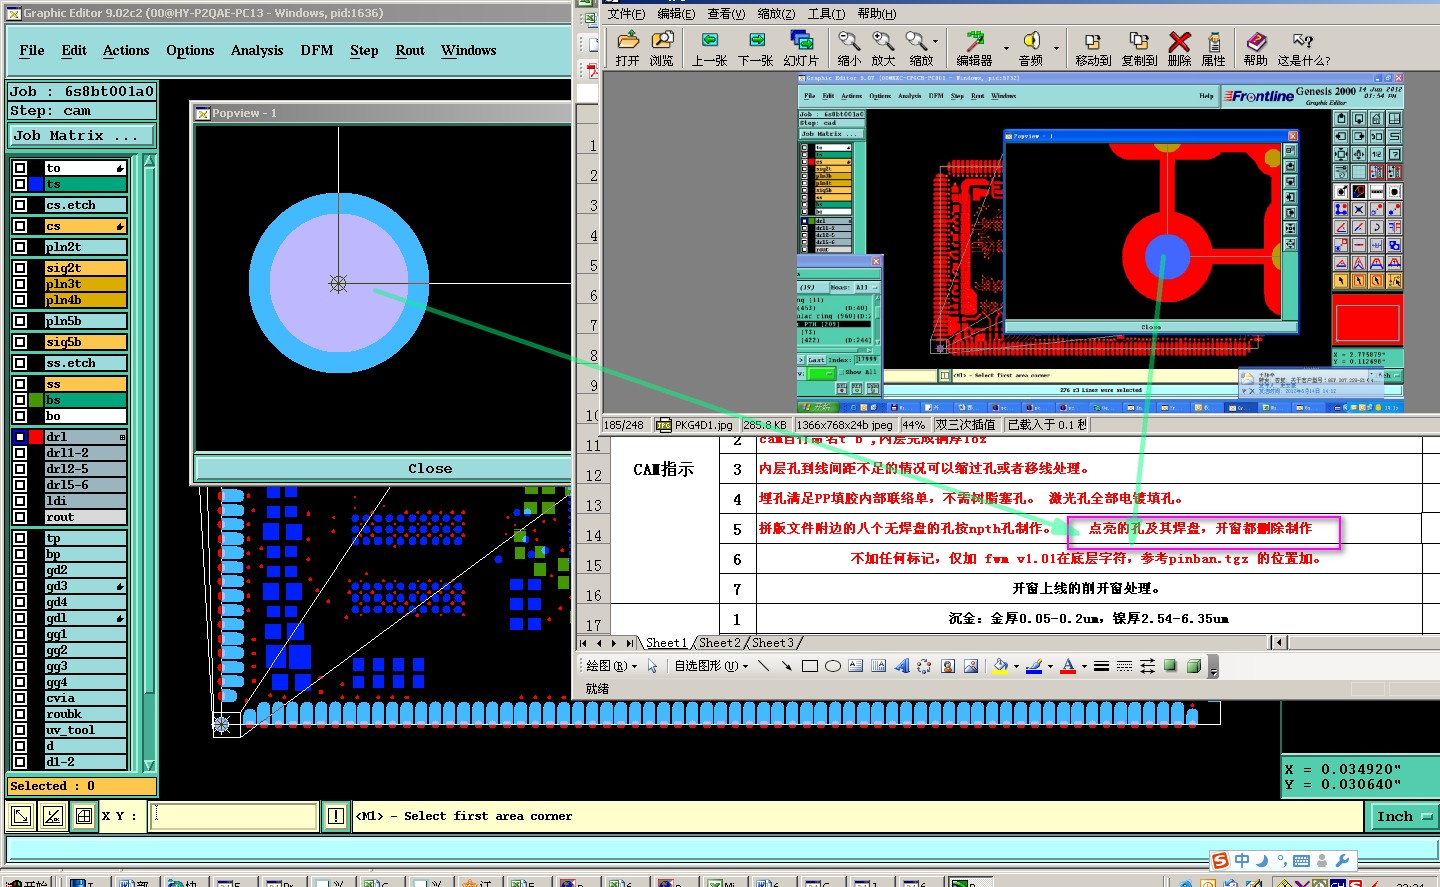The image size is (1440, 887).
Task: Click the snap/grid icon next to X Y
Action: pos(84,816)
